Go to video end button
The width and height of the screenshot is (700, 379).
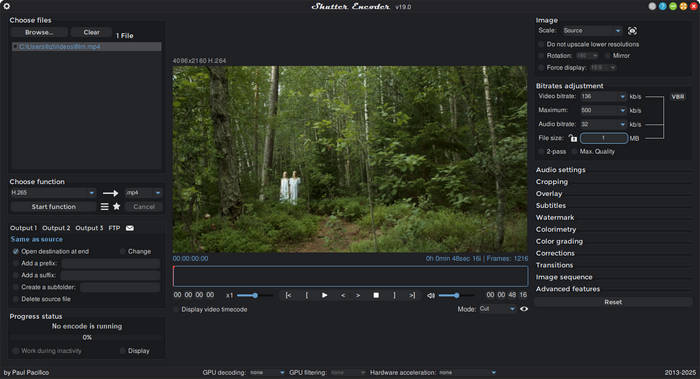click(x=412, y=296)
